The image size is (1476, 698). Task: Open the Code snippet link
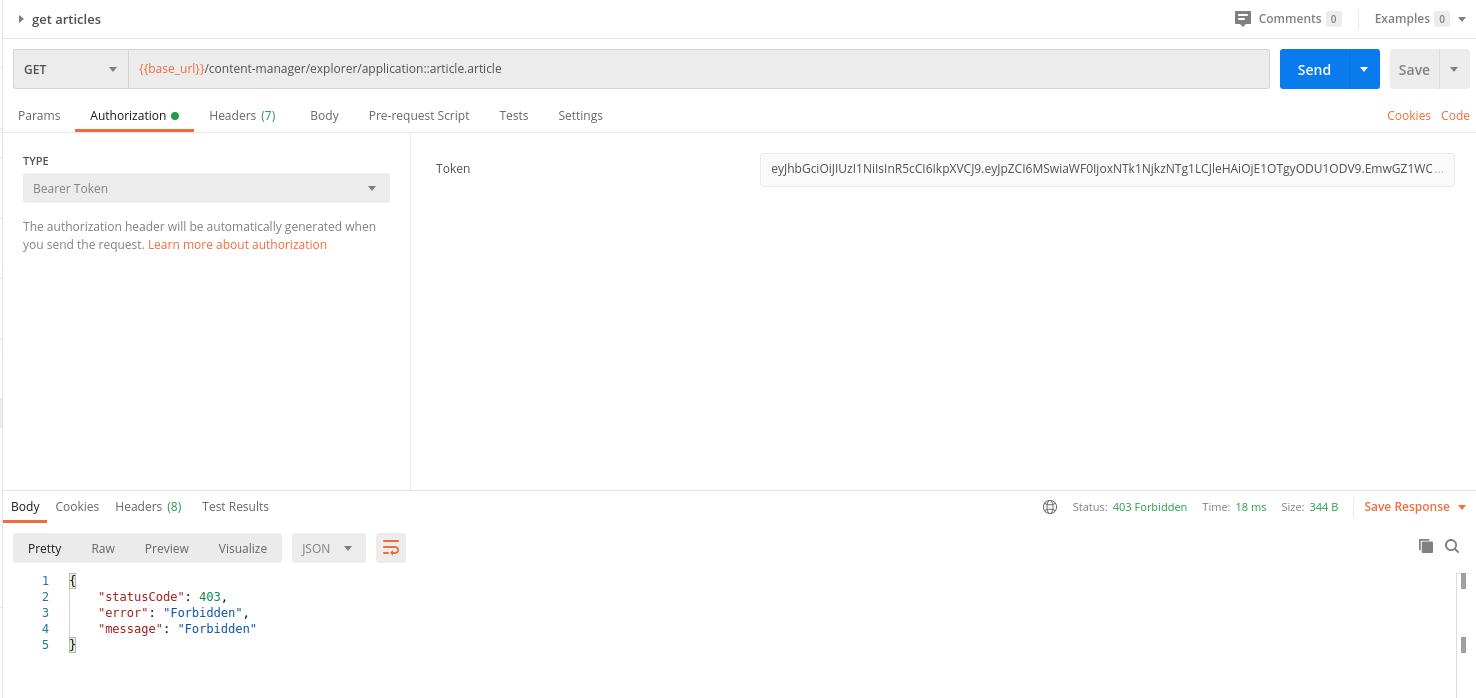click(1455, 115)
